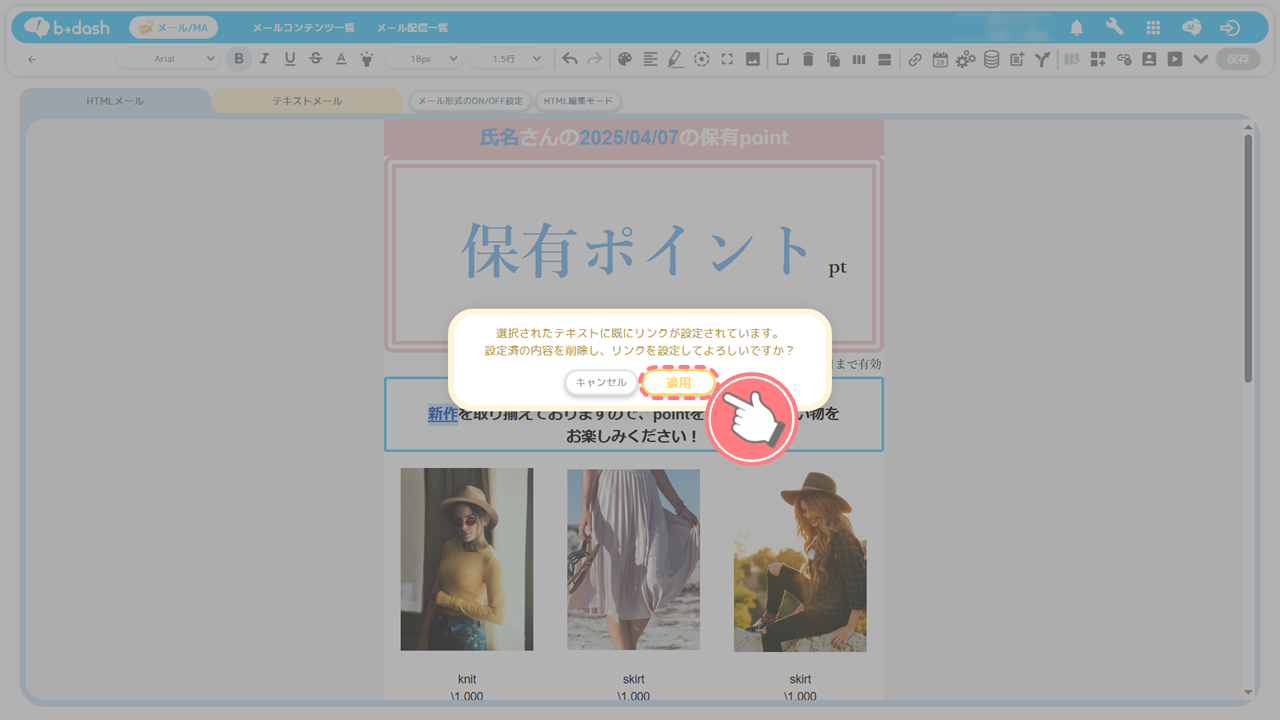Open the Arial font dropdown
The width and height of the screenshot is (1280, 720).
tap(168, 59)
